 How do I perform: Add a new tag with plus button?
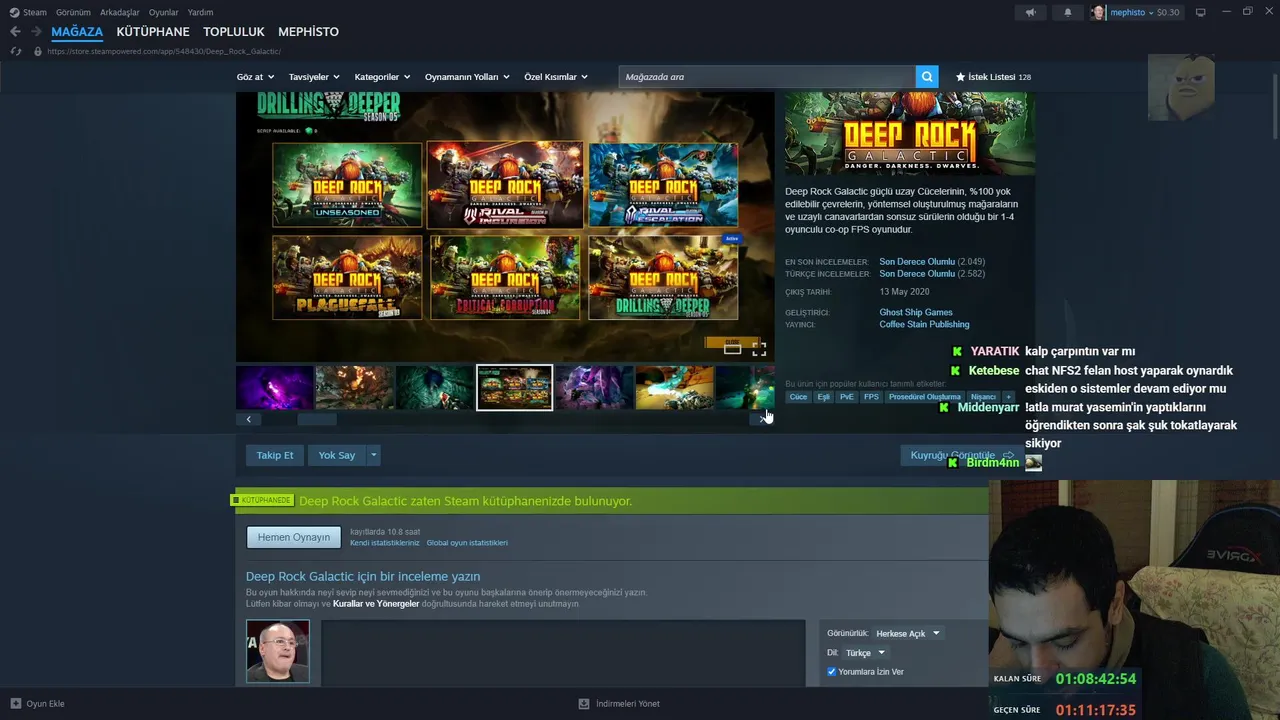click(x=1008, y=397)
